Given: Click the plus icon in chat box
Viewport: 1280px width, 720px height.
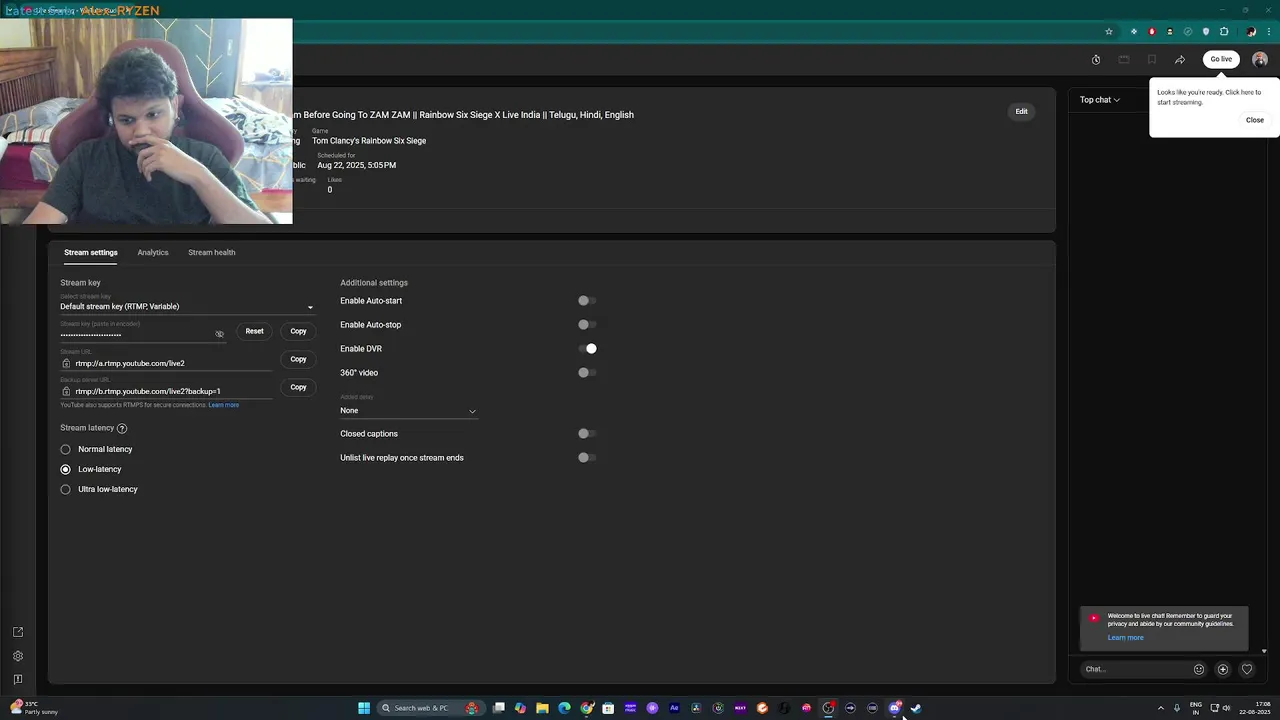Looking at the screenshot, I should coord(1223,669).
